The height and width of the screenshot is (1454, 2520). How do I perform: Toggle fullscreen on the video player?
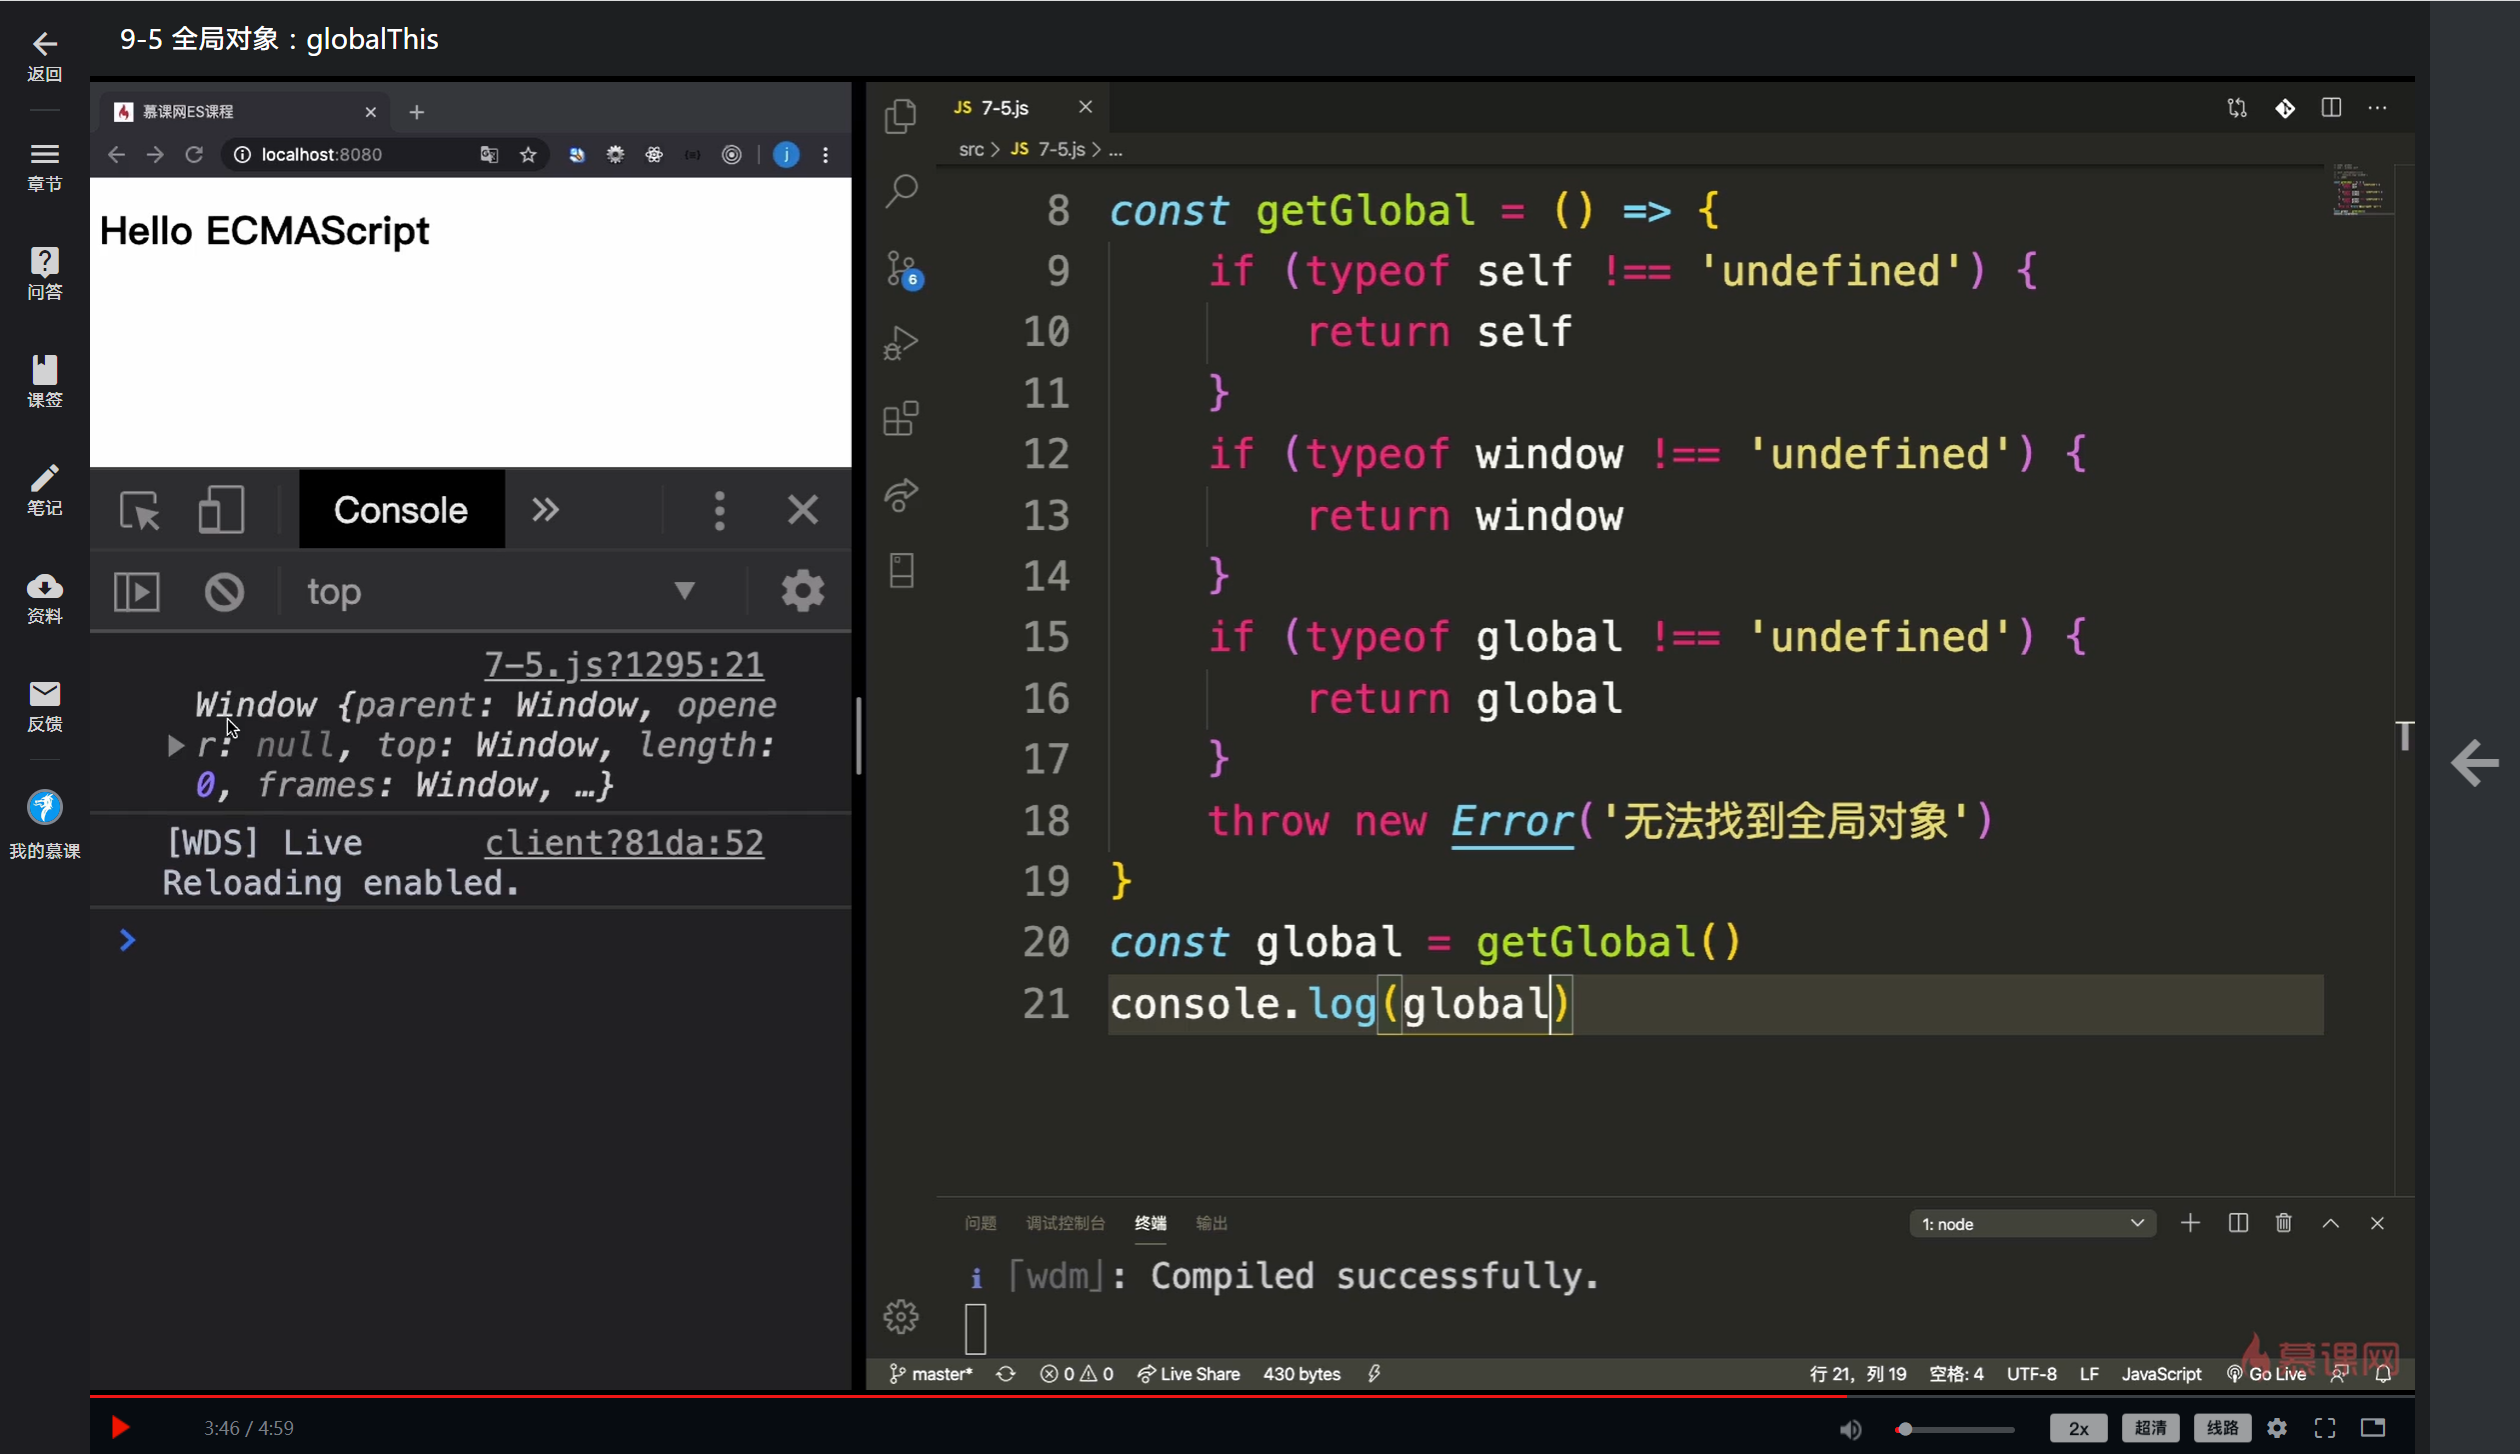[x=2325, y=1428]
